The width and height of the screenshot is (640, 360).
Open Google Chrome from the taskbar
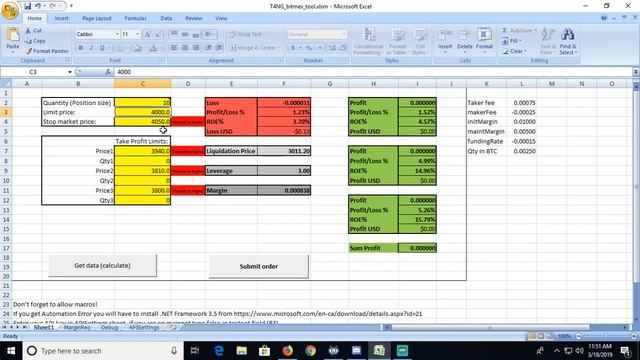tap(311, 351)
